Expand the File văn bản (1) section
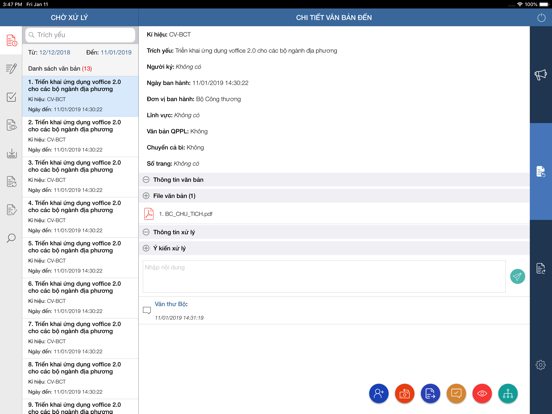 146,196
